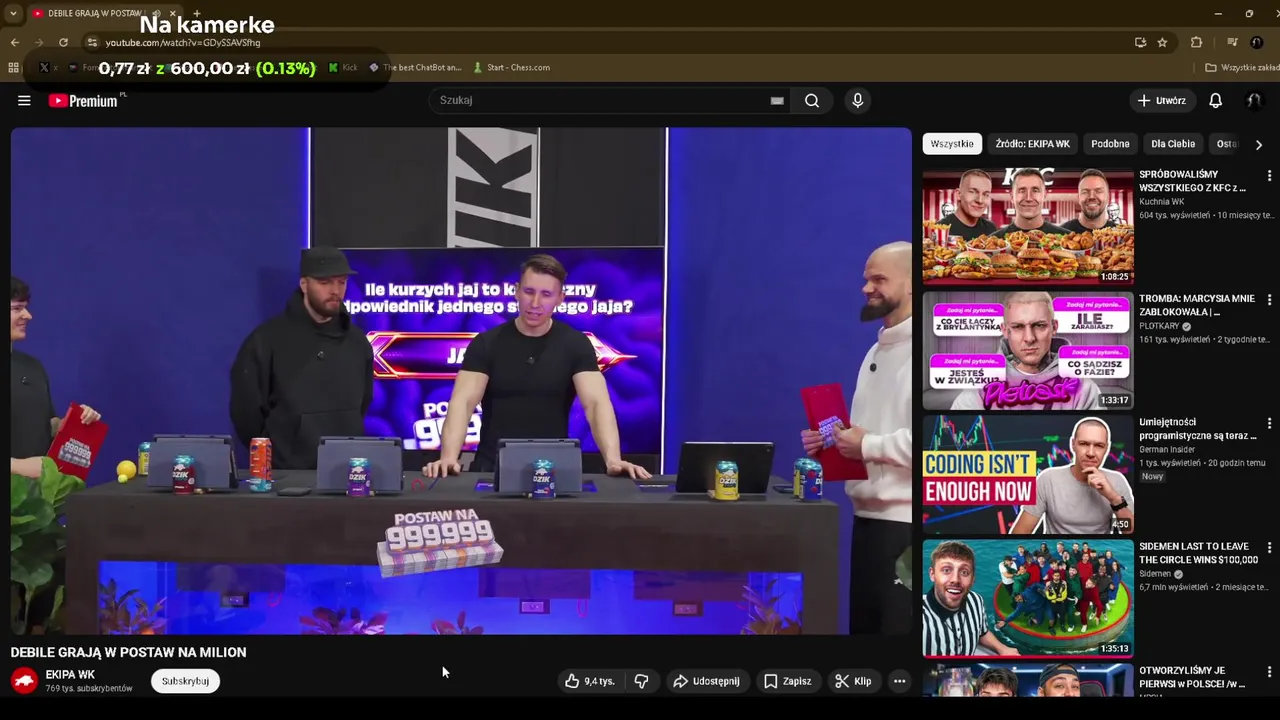
Task: Click the PLOTKARY channel text
Action: [x=1159, y=326]
